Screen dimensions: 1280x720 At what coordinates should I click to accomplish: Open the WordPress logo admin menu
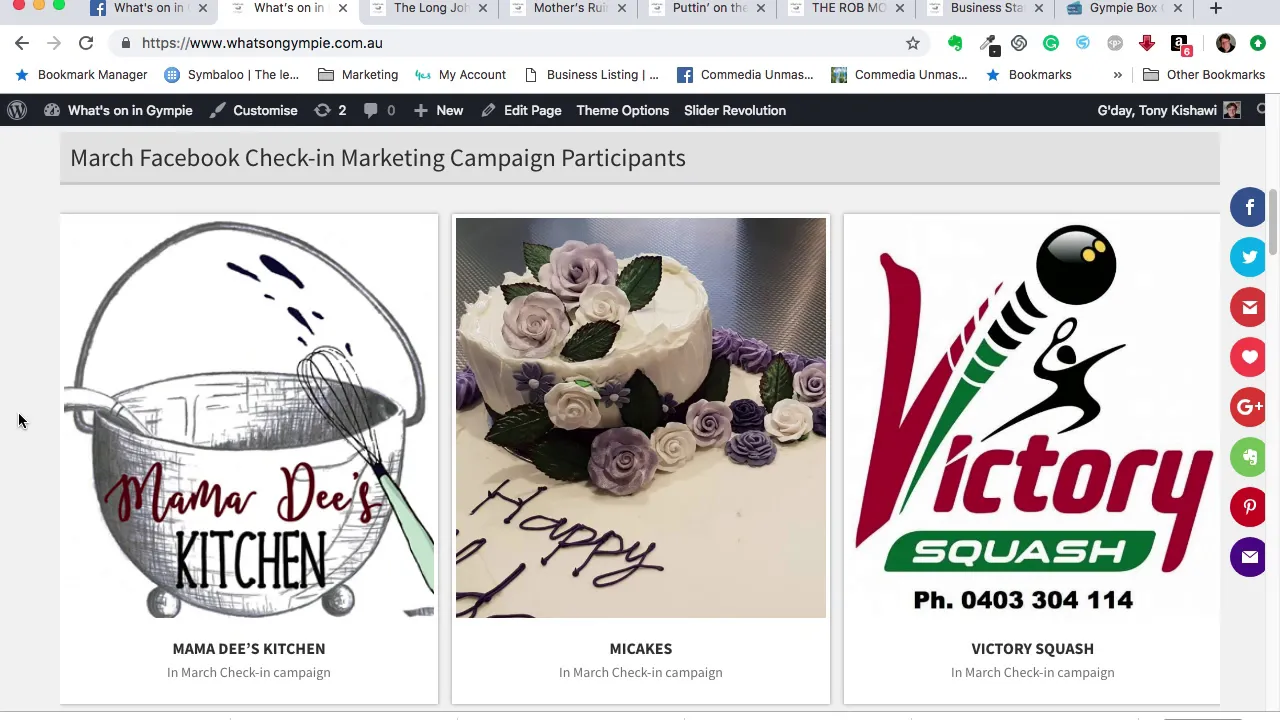[16, 110]
